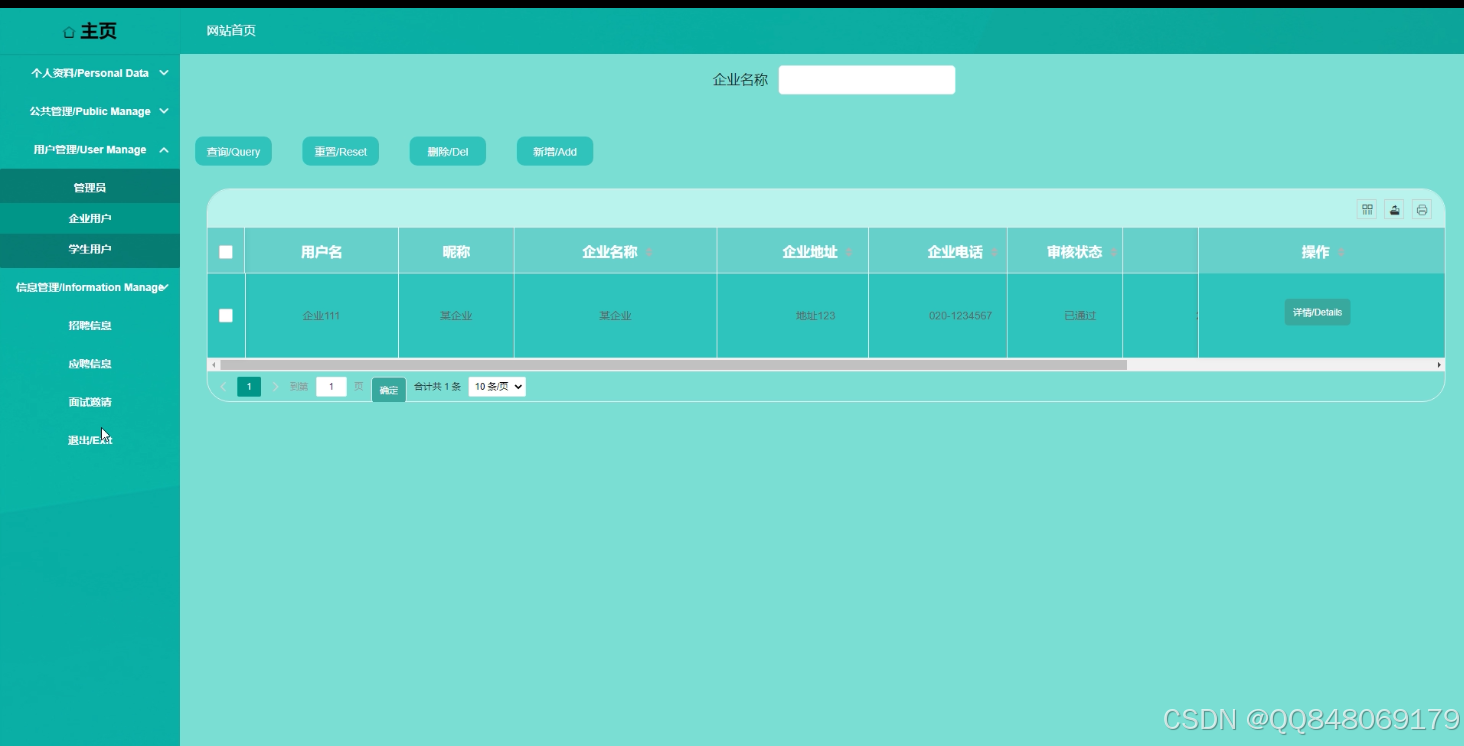
Task: Open the export/download icon above the table
Action: pyautogui.click(x=1395, y=210)
